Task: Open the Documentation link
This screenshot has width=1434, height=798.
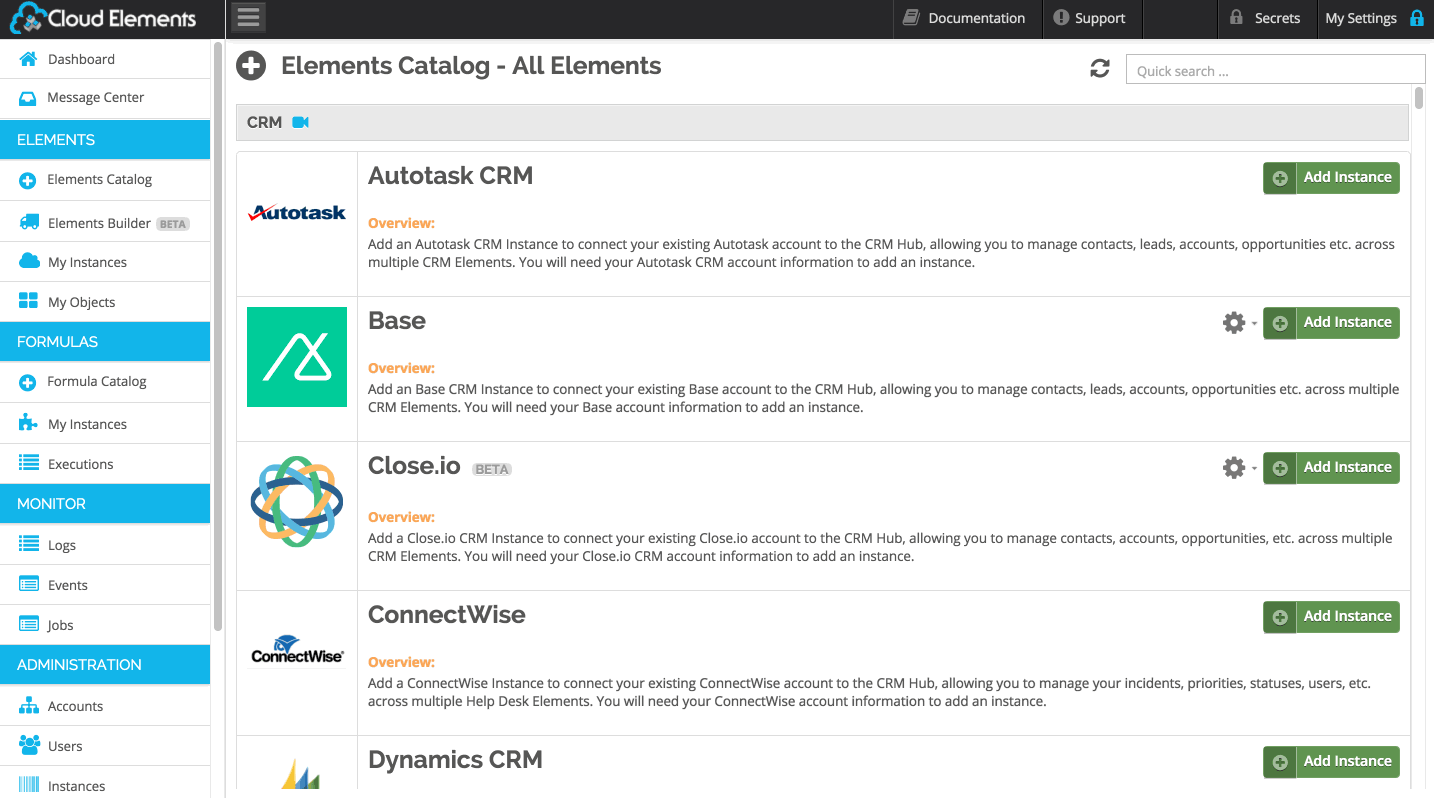Action: pyautogui.click(x=965, y=18)
